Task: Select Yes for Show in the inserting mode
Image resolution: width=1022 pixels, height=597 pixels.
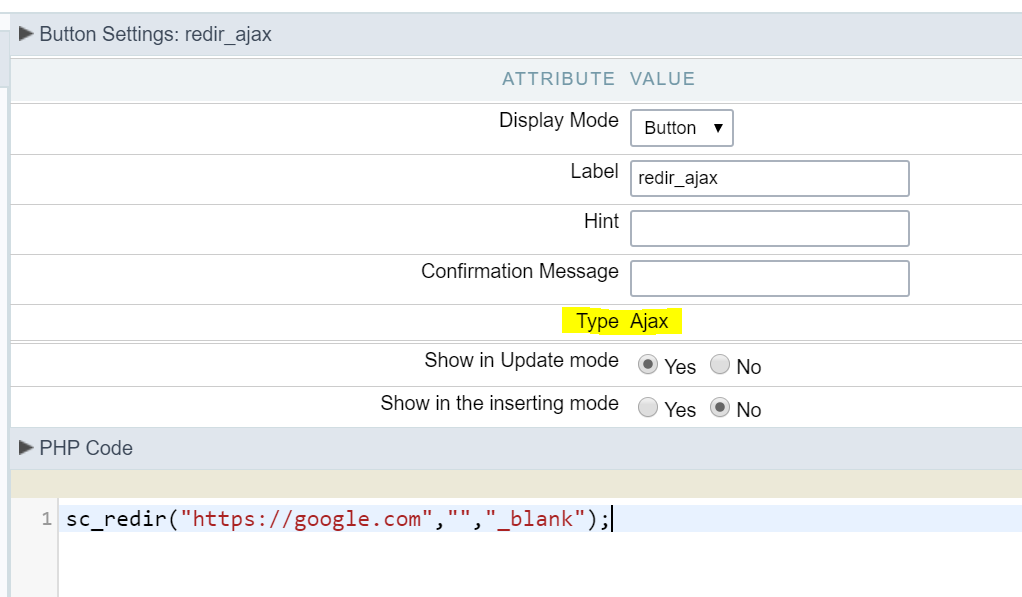Action: [x=648, y=407]
